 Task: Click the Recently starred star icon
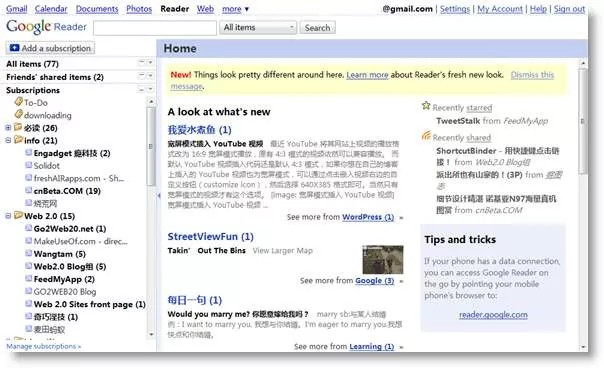(426, 106)
